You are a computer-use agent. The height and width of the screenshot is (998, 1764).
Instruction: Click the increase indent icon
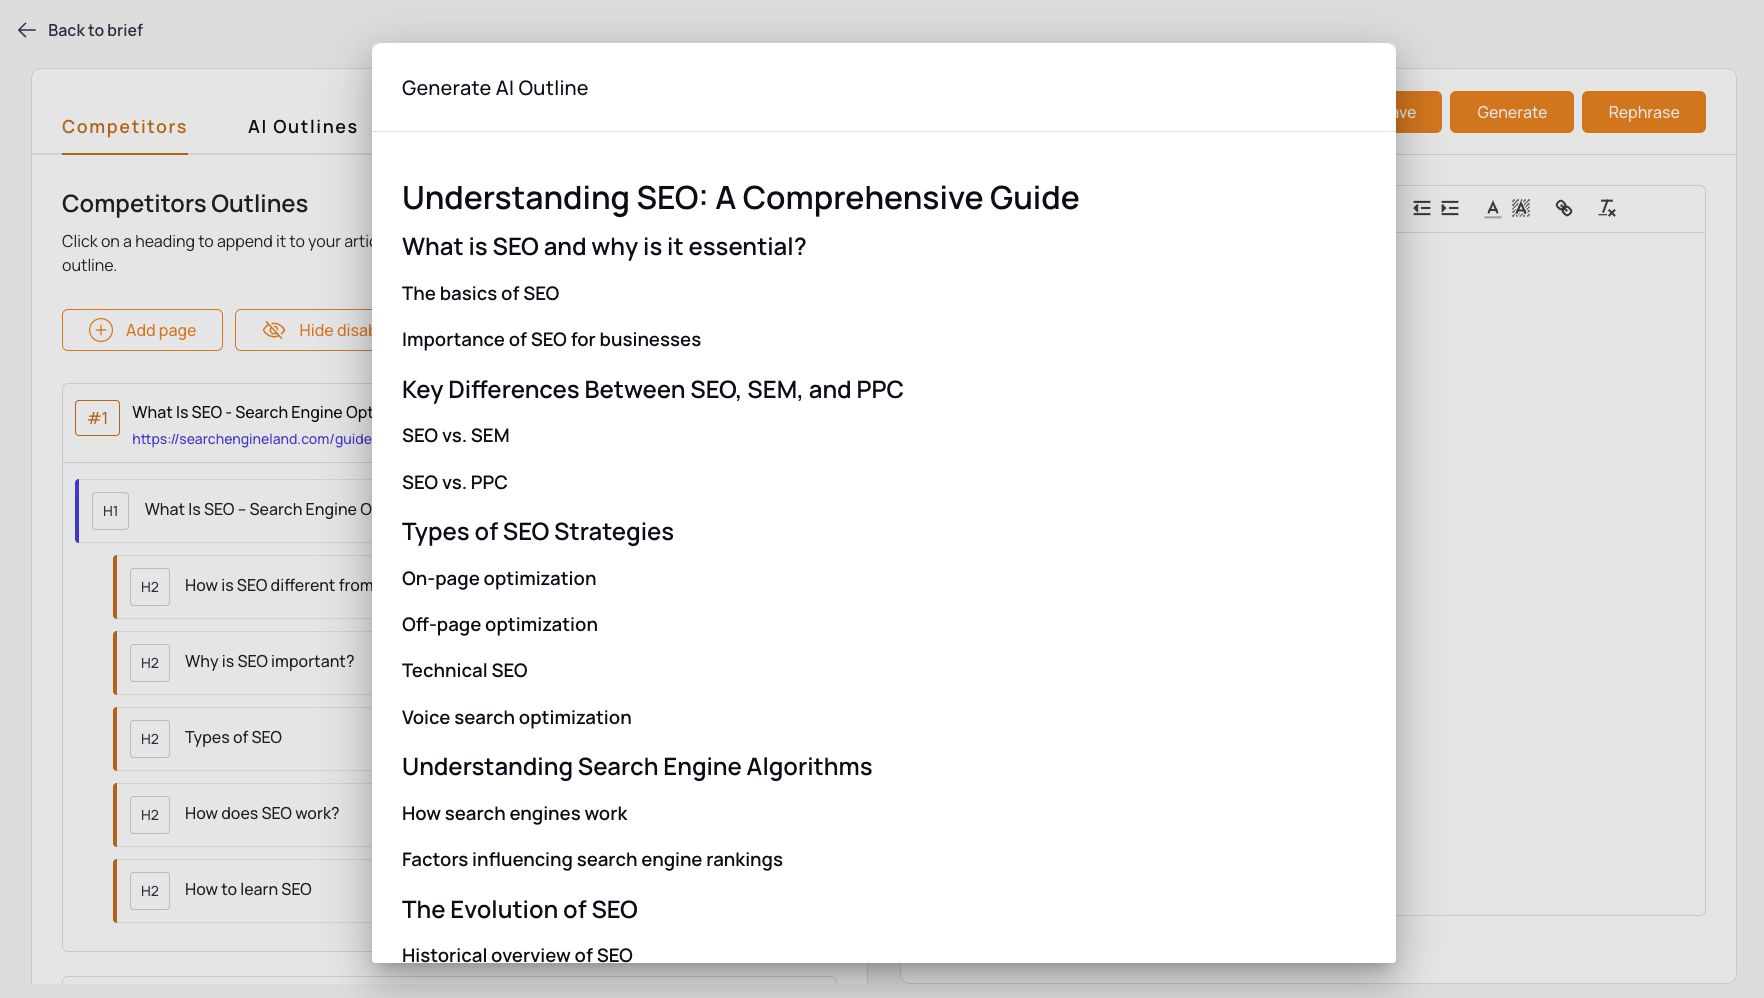[1450, 208]
